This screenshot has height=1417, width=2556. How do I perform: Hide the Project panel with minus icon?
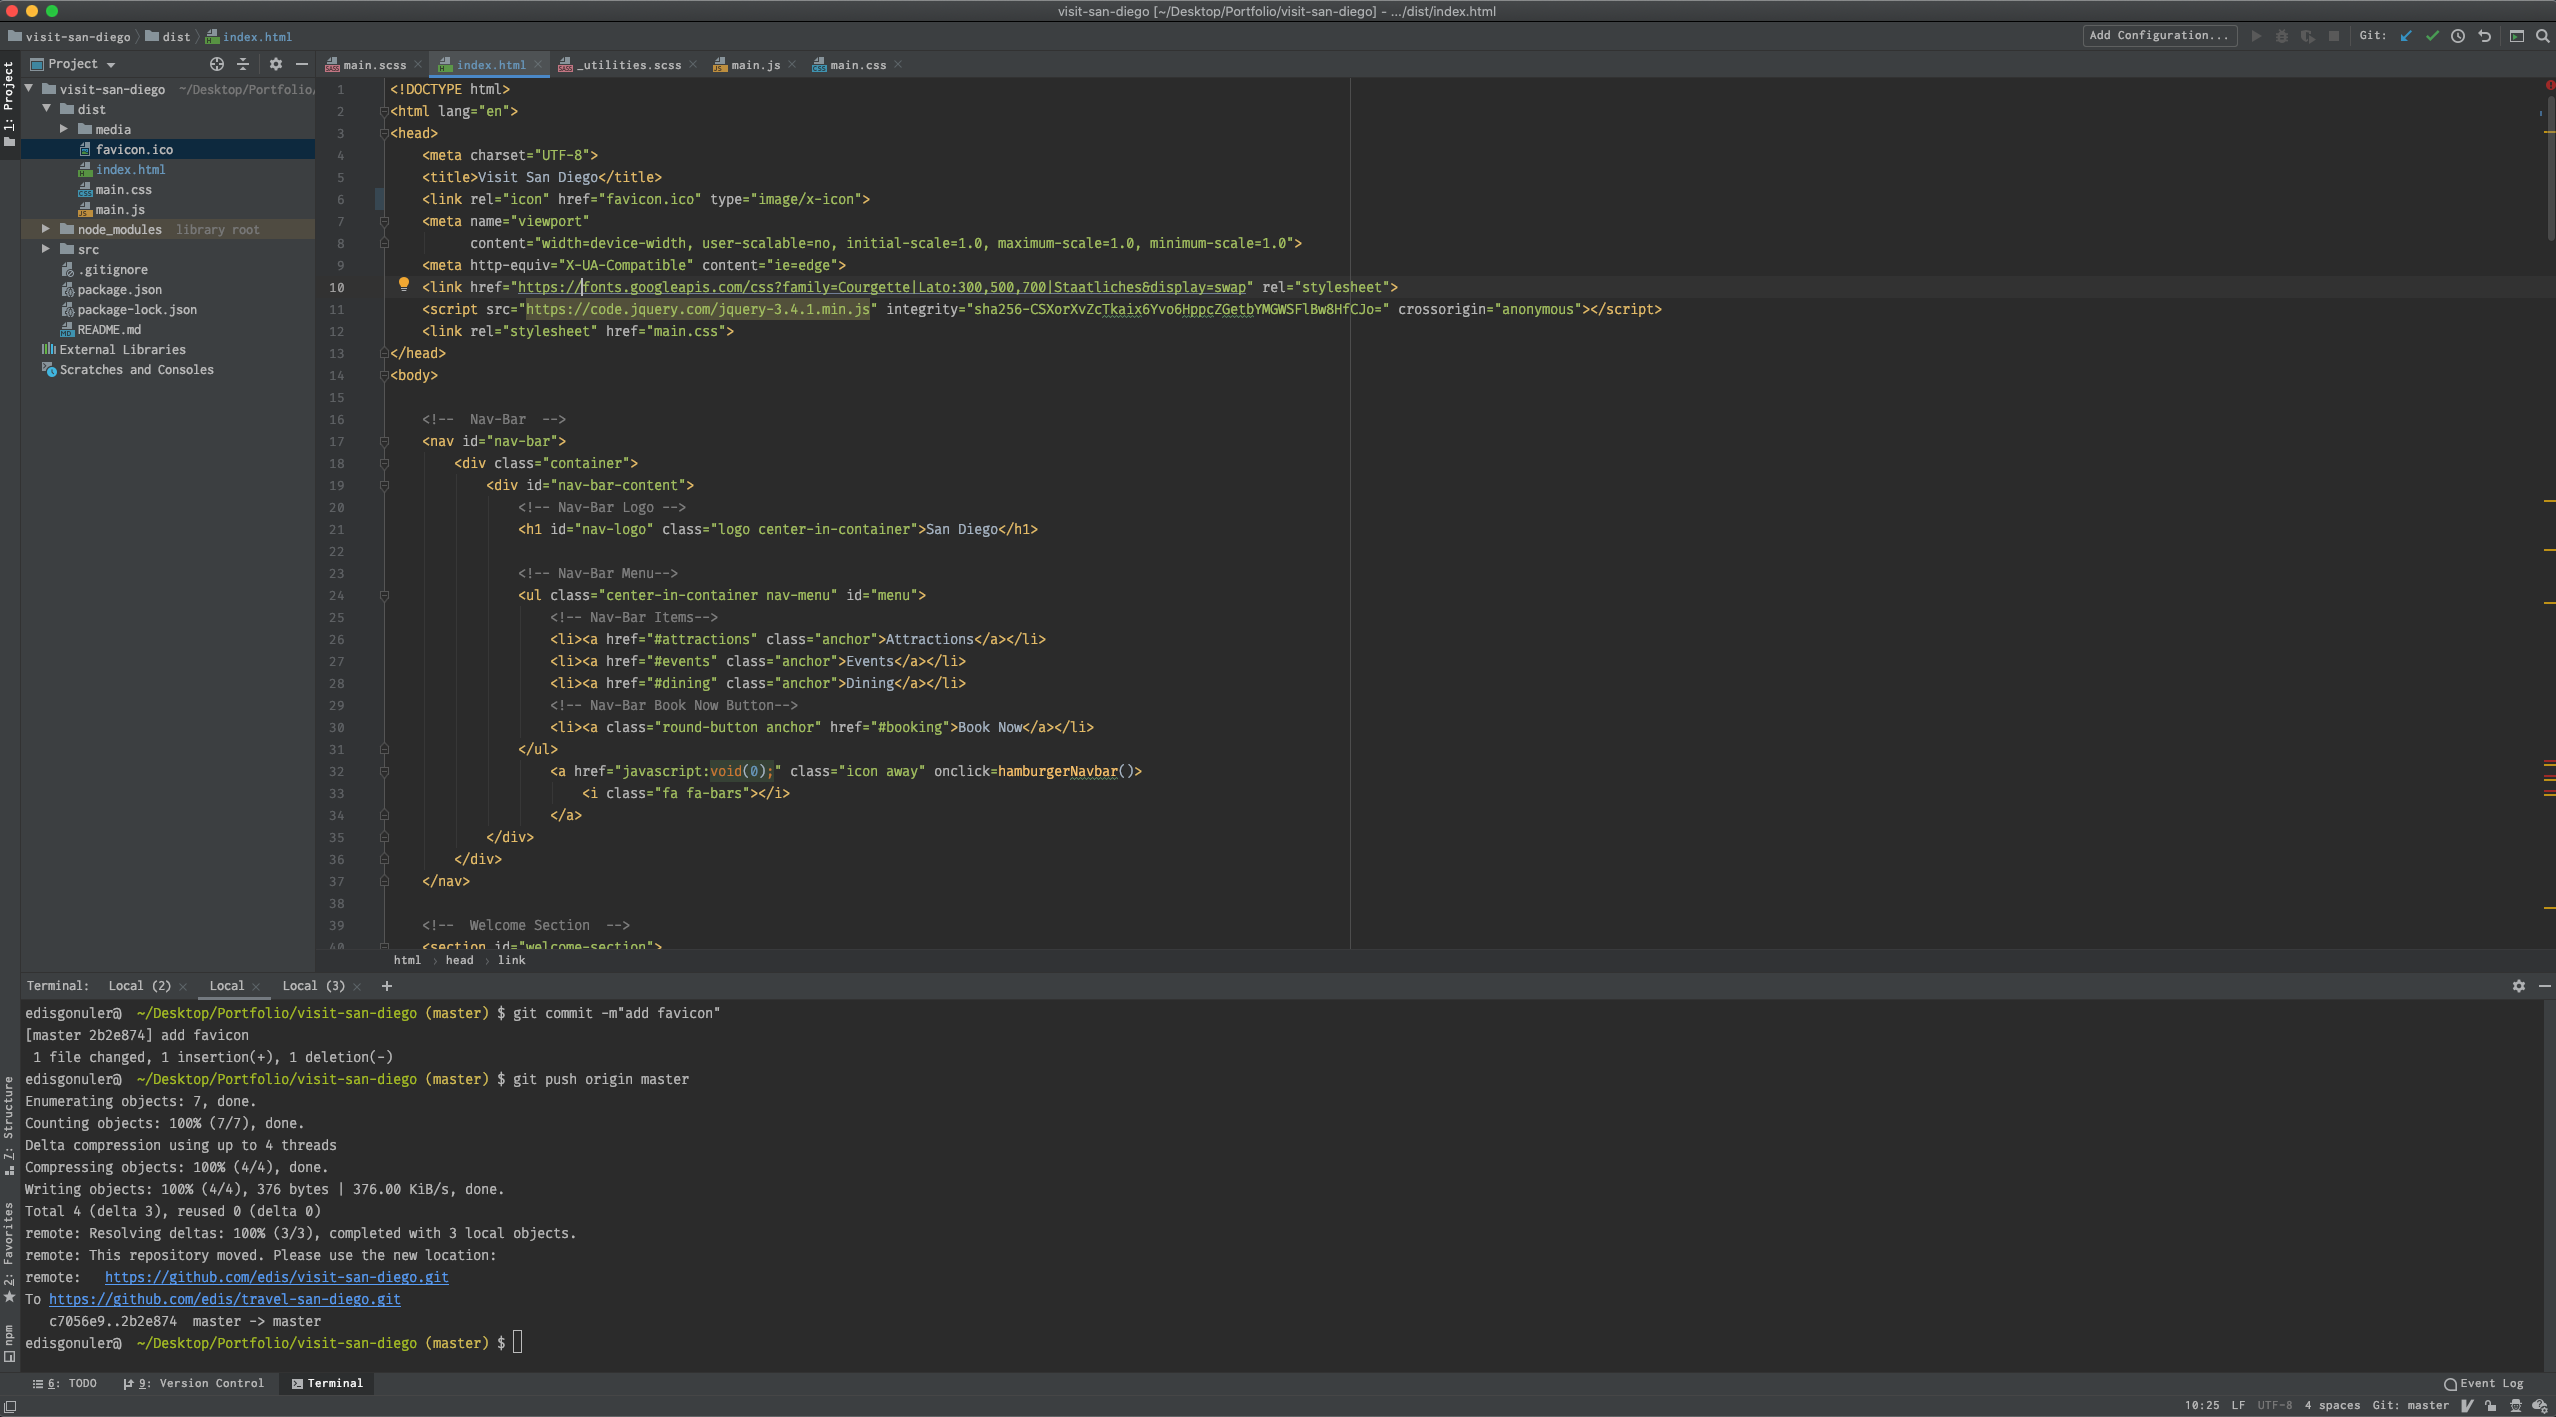coord(302,64)
